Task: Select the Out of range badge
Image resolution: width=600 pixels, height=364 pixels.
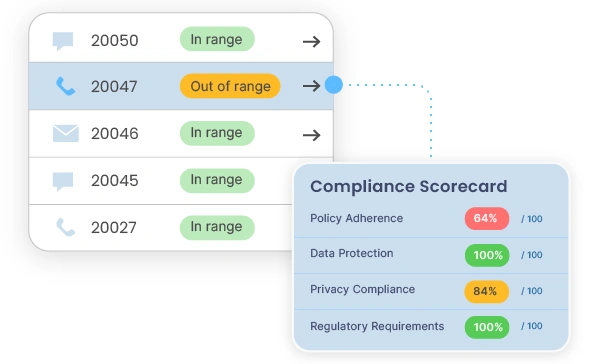Action: pos(230,86)
